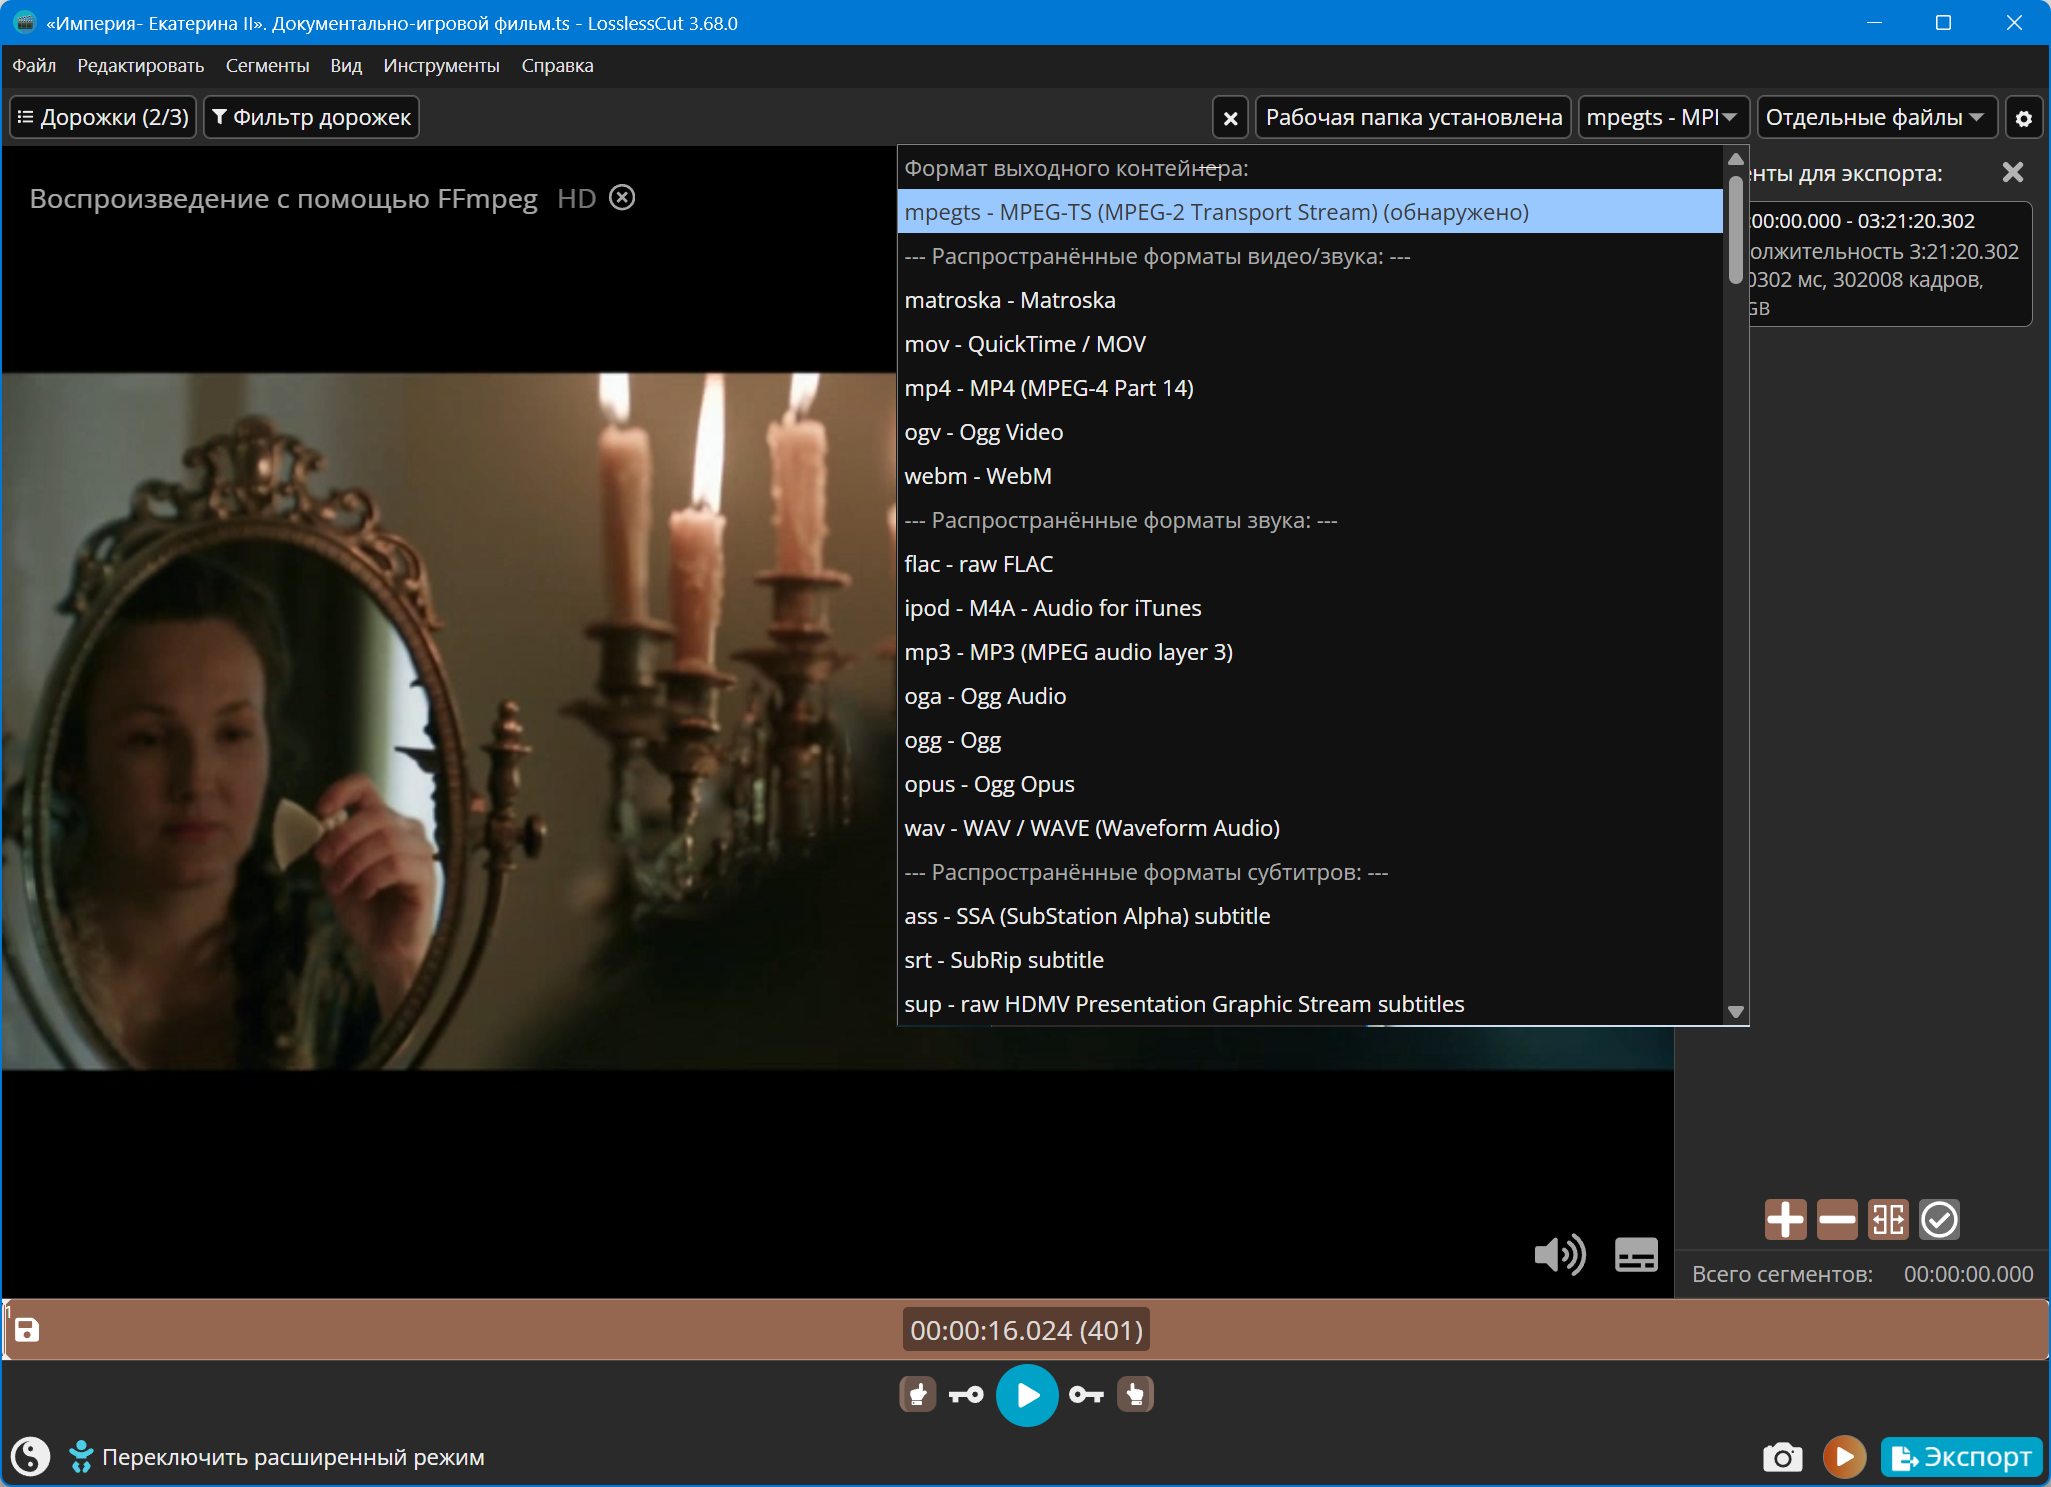The height and width of the screenshot is (1487, 2051).
Task: Click the brown timeline segment bar
Action: 500,1330
